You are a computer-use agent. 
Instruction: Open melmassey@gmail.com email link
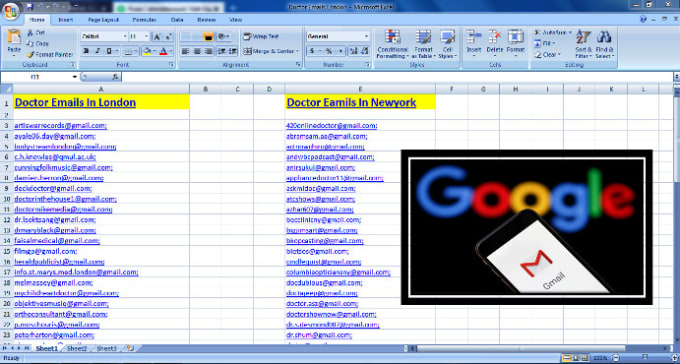pyautogui.click(x=53, y=282)
